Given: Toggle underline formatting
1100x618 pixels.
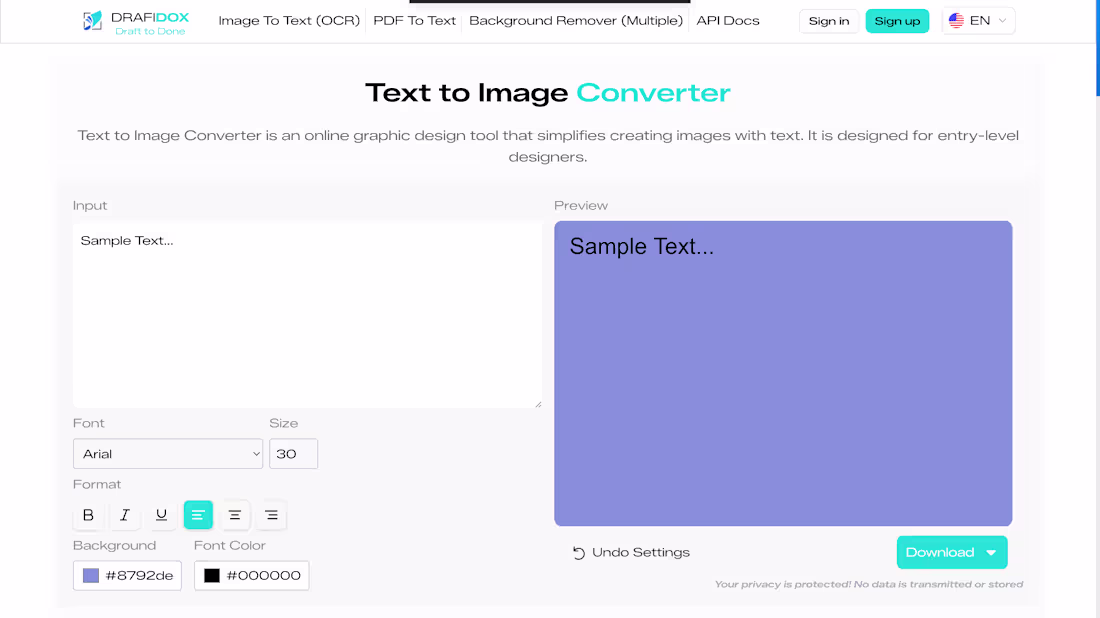Looking at the screenshot, I should (x=161, y=514).
